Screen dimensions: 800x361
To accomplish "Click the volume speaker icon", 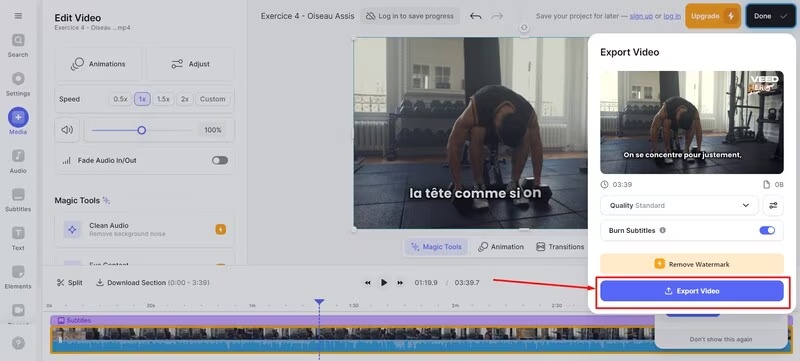I will click(67, 130).
